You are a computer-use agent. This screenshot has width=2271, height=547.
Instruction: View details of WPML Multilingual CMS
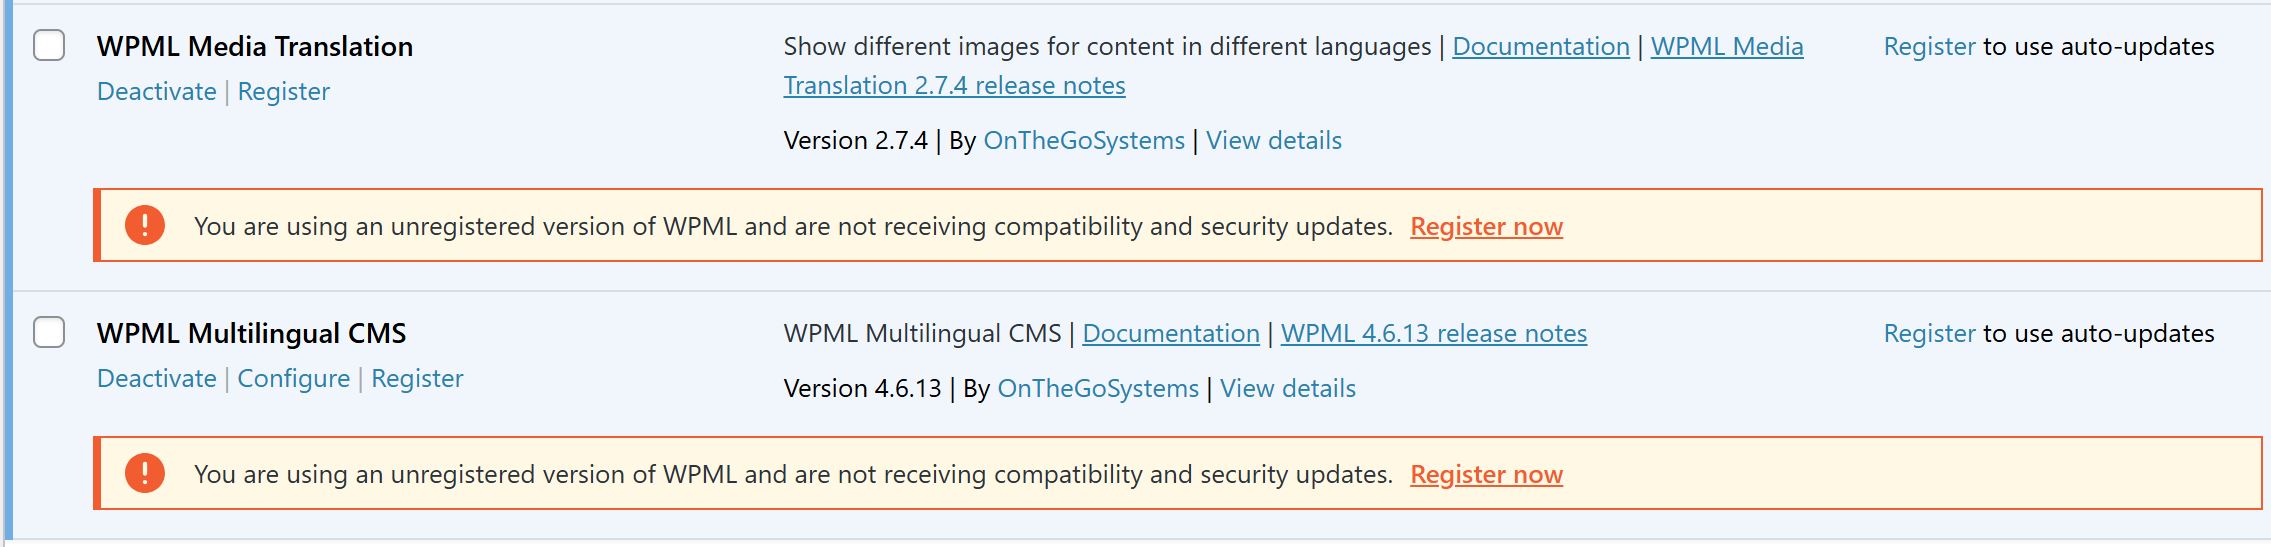tap(1288, 388)
